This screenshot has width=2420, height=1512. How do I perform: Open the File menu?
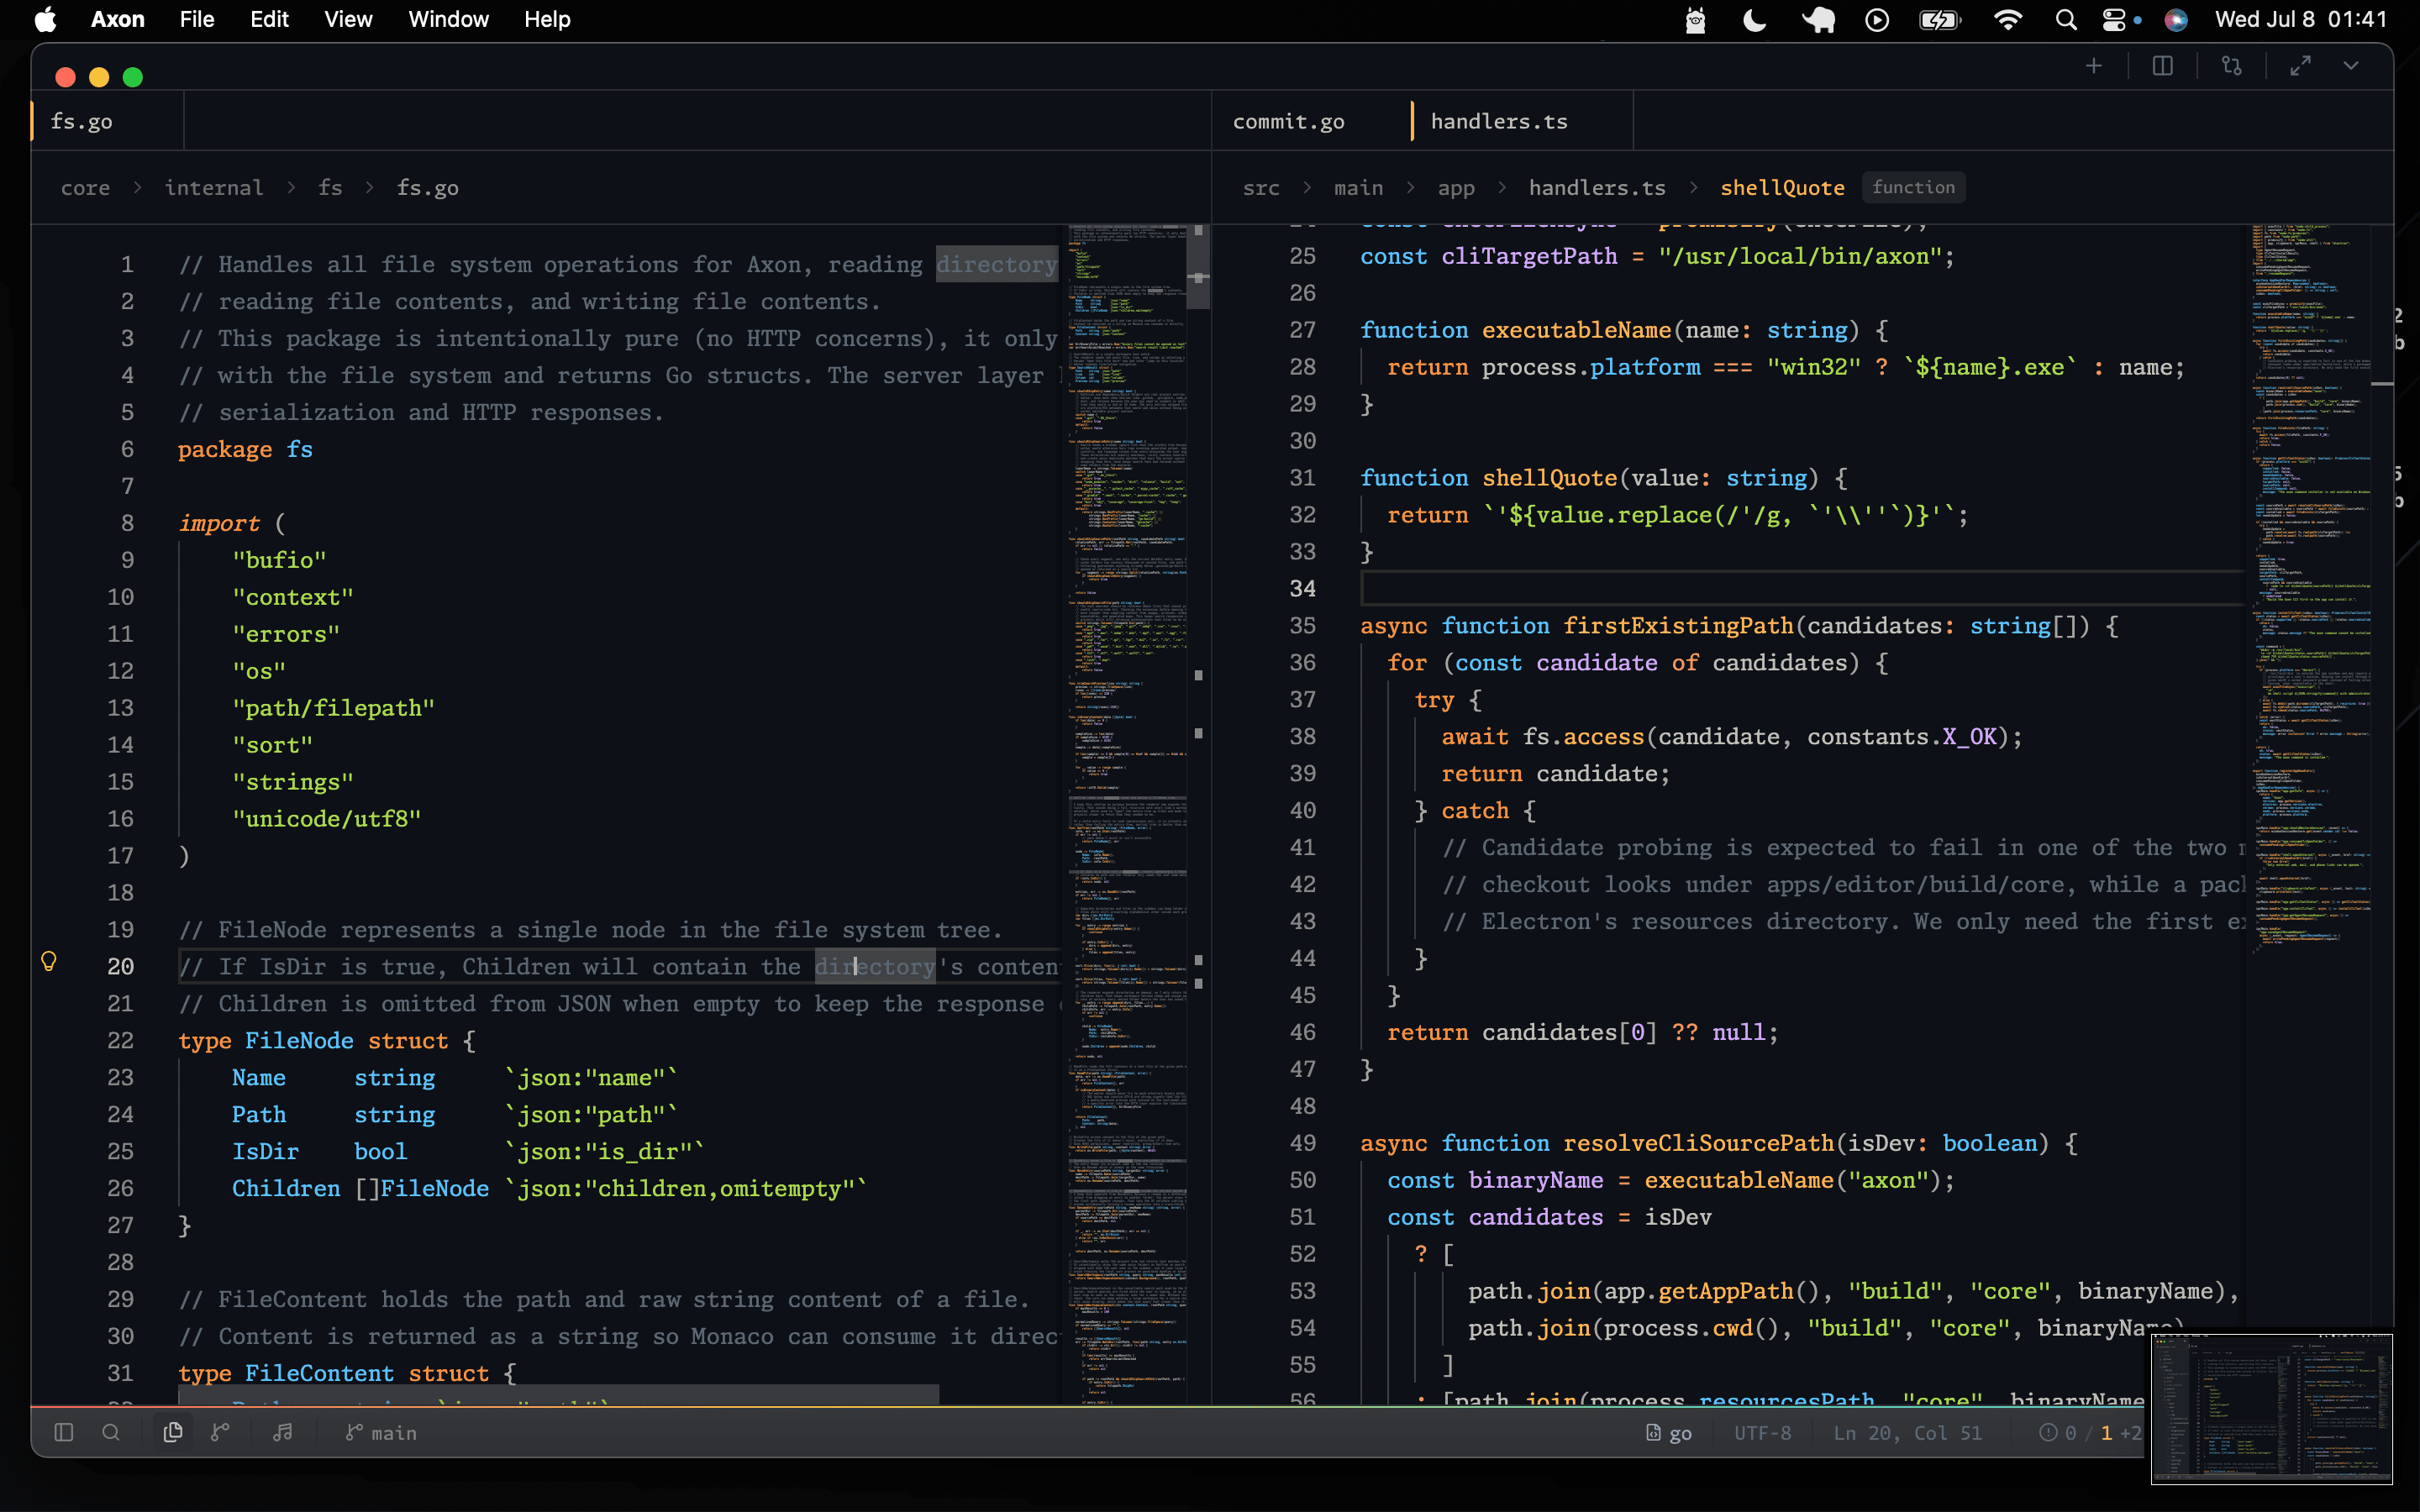click(197, 19)
